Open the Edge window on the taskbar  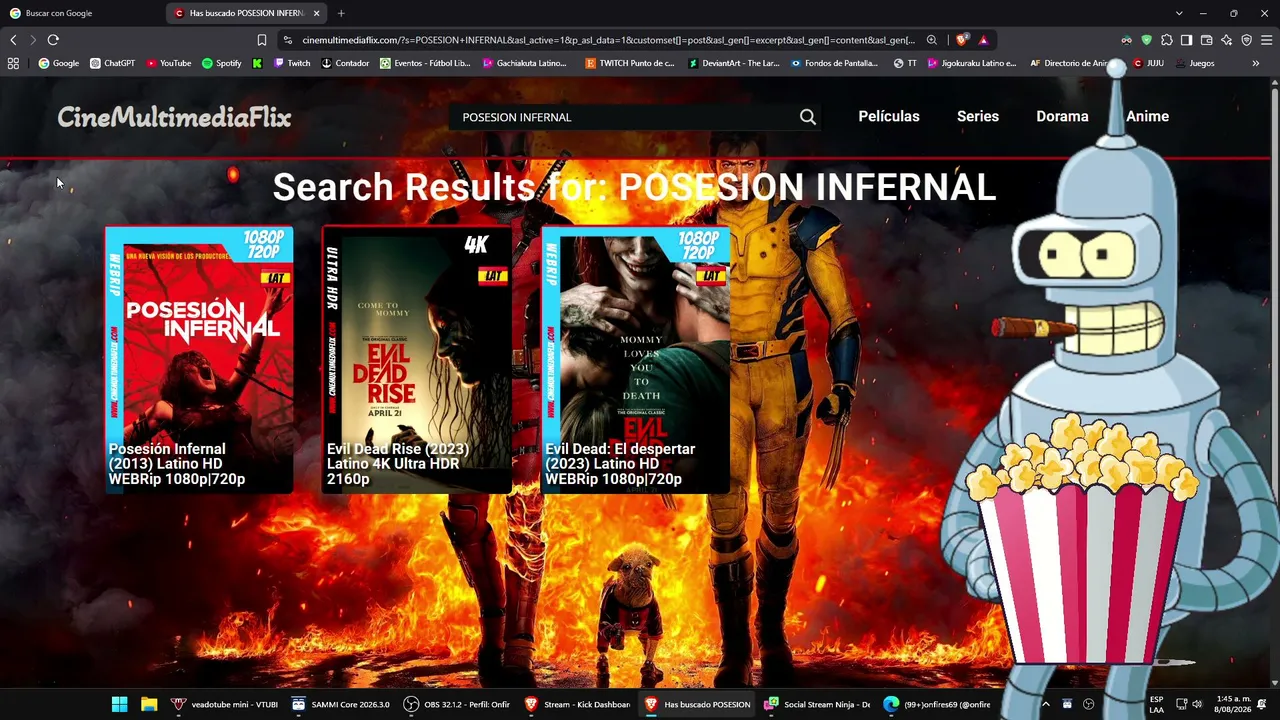[x=937, y=704]
